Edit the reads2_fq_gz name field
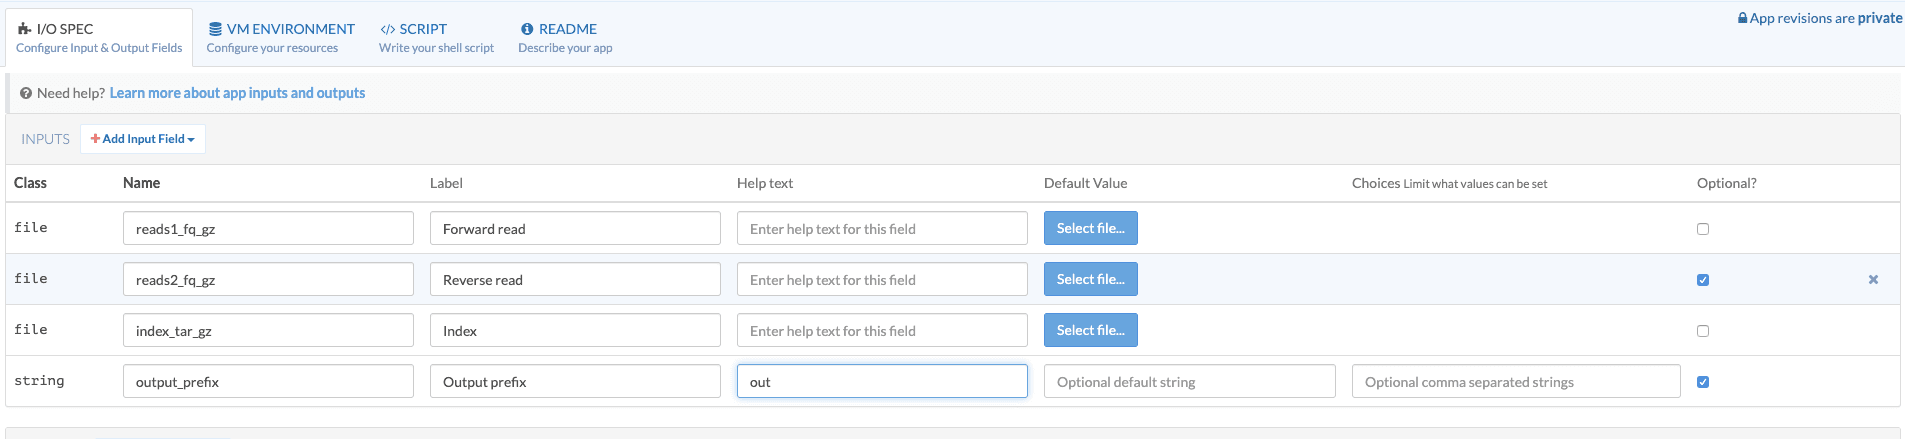 tap(268, 279)
